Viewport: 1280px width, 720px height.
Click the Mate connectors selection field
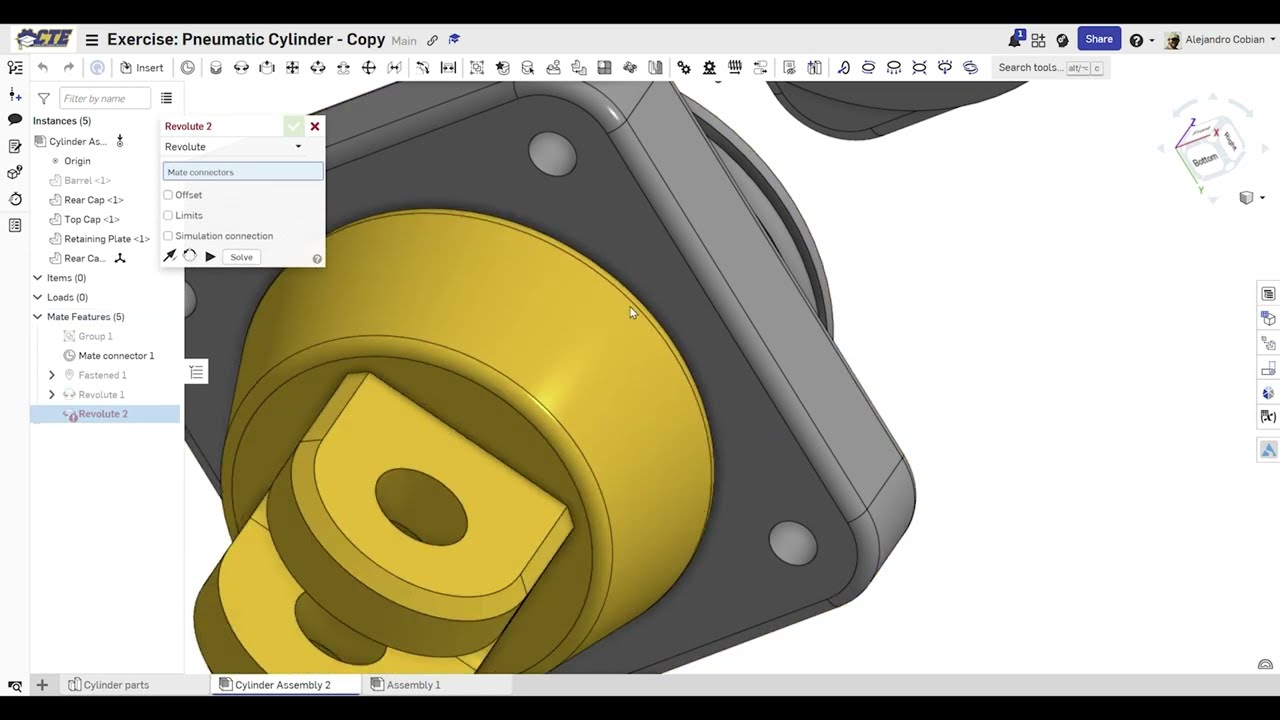tap(243, 172)
